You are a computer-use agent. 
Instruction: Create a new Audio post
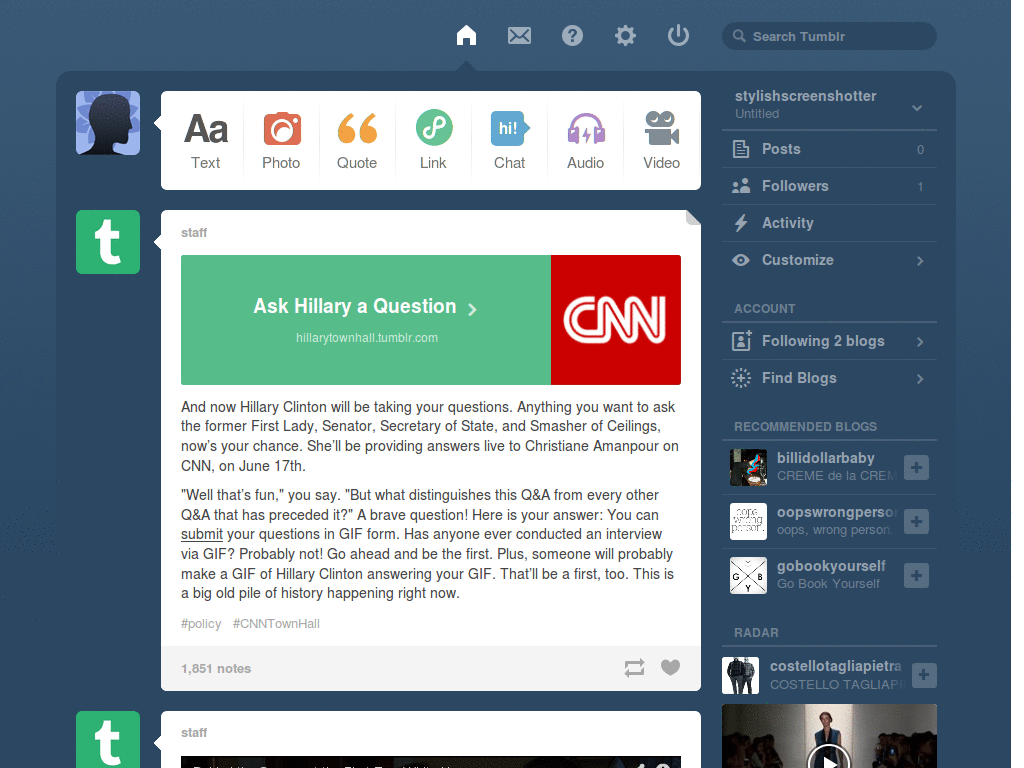click(x=586, y=140)
